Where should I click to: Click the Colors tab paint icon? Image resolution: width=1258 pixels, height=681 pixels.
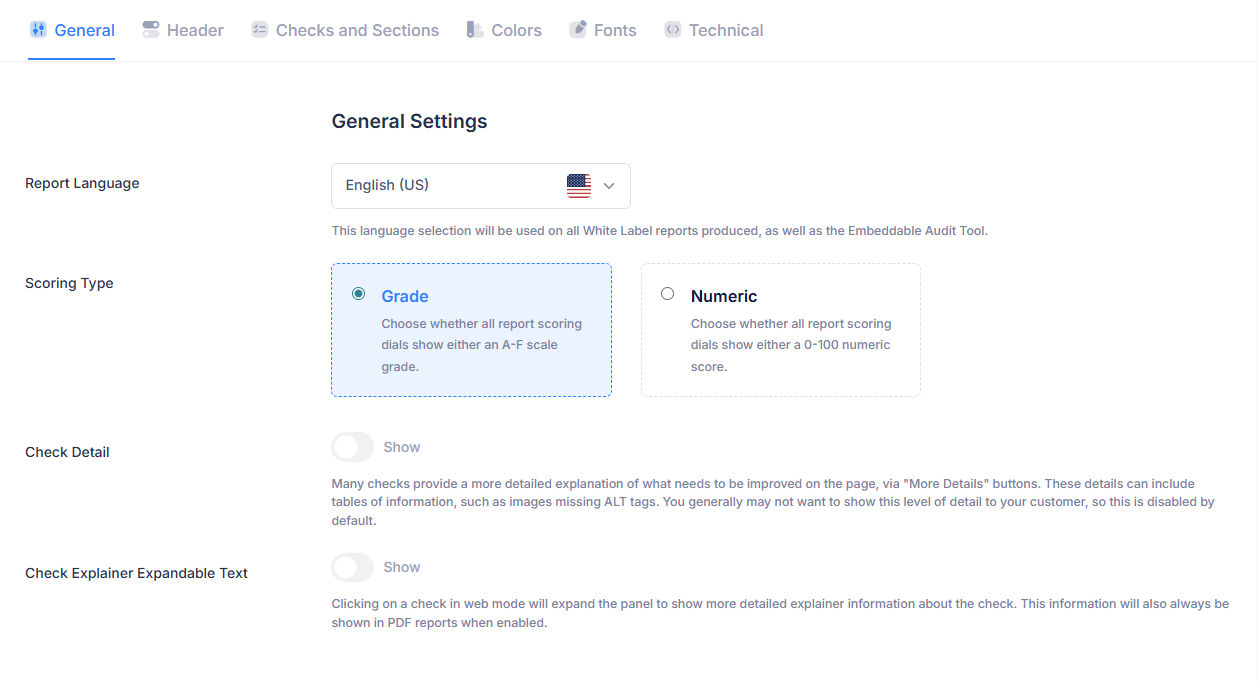475,30
